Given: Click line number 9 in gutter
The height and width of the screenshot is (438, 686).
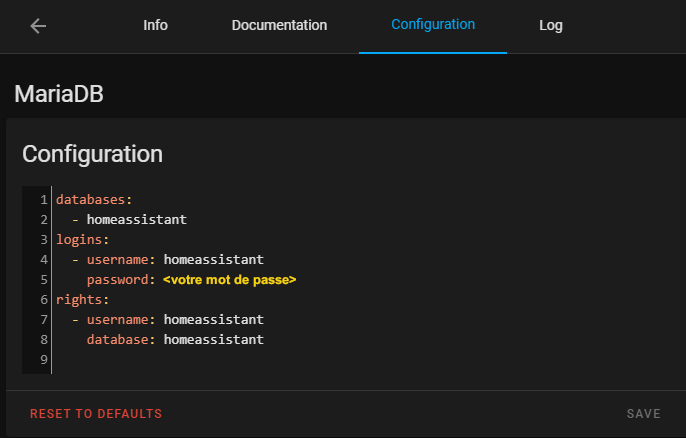Looking at the screenshot, I should pos(44,360).
